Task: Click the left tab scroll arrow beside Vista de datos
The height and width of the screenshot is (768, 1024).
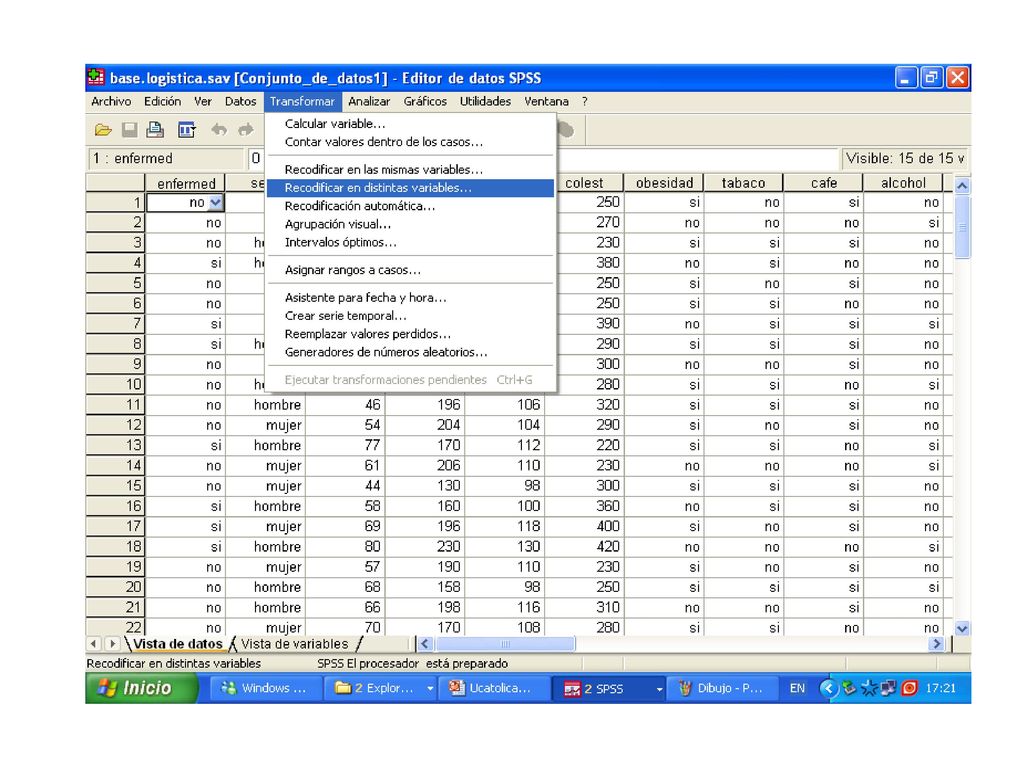Action: (x=94, y=644)
